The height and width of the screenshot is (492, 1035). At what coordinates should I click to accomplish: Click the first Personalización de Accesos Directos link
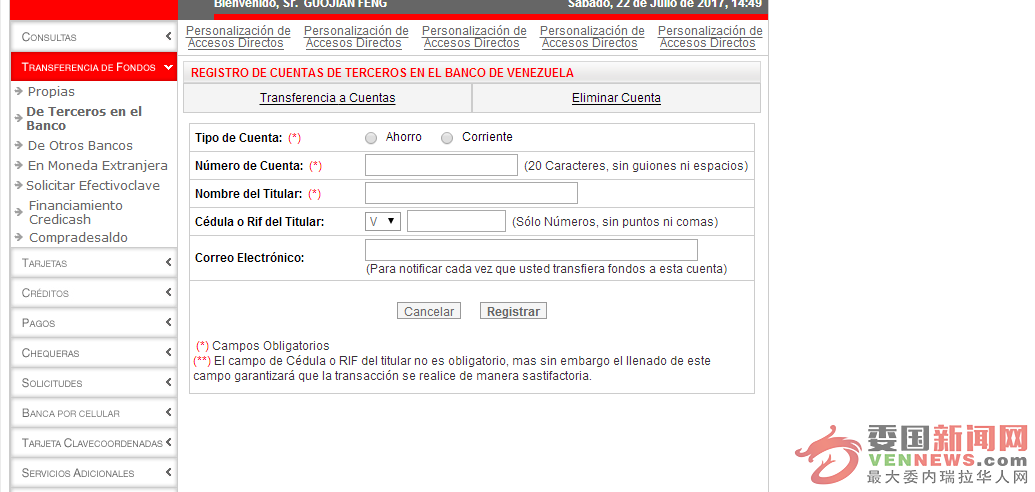coord(238,37)
